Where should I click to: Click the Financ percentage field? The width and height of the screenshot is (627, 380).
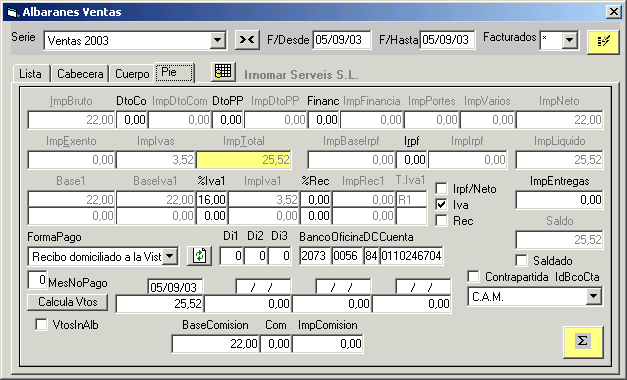(x=323, y=120)
